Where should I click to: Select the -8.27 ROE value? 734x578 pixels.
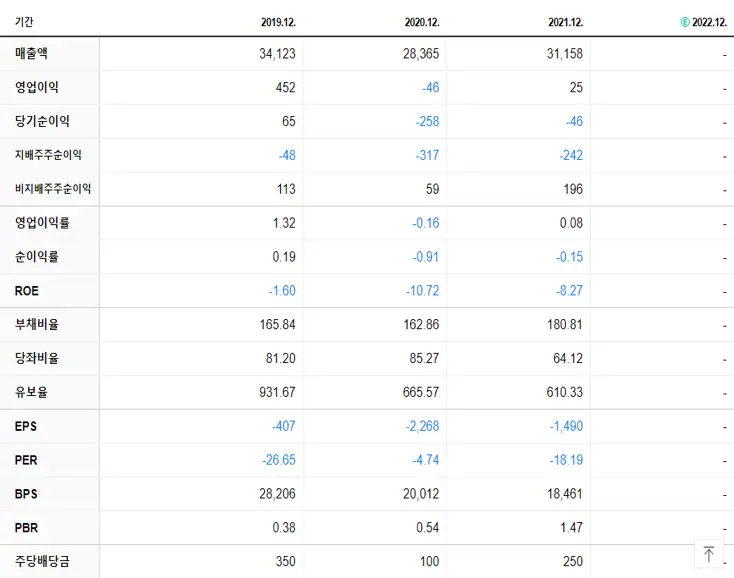[569, 291]
